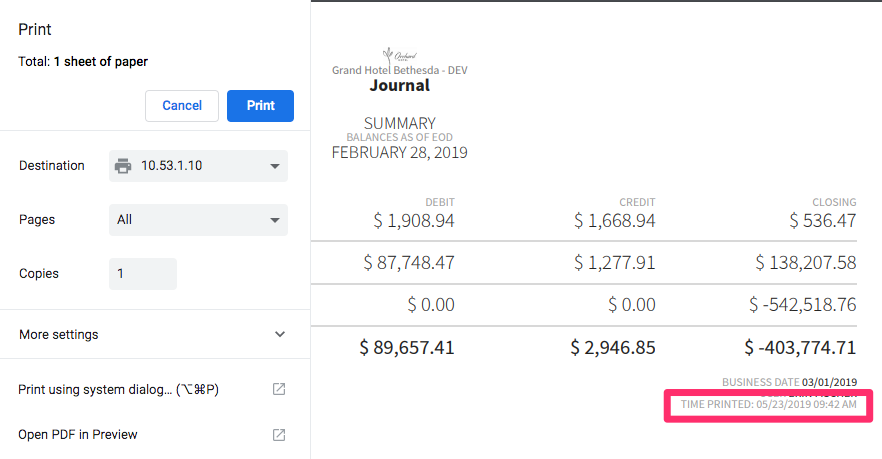This screenshot has width=882, height=459.
Task: Click the Orchard hotel logo in preview
Action: coord(399,55)
